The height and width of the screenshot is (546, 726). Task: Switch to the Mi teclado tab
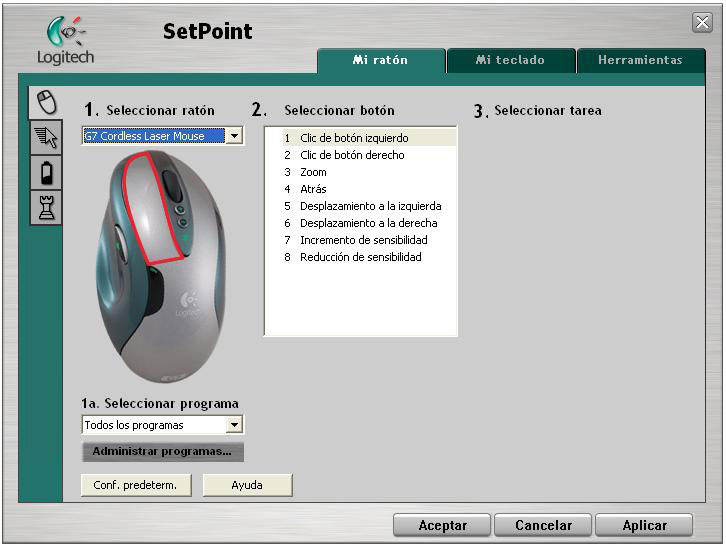[510, 60]
